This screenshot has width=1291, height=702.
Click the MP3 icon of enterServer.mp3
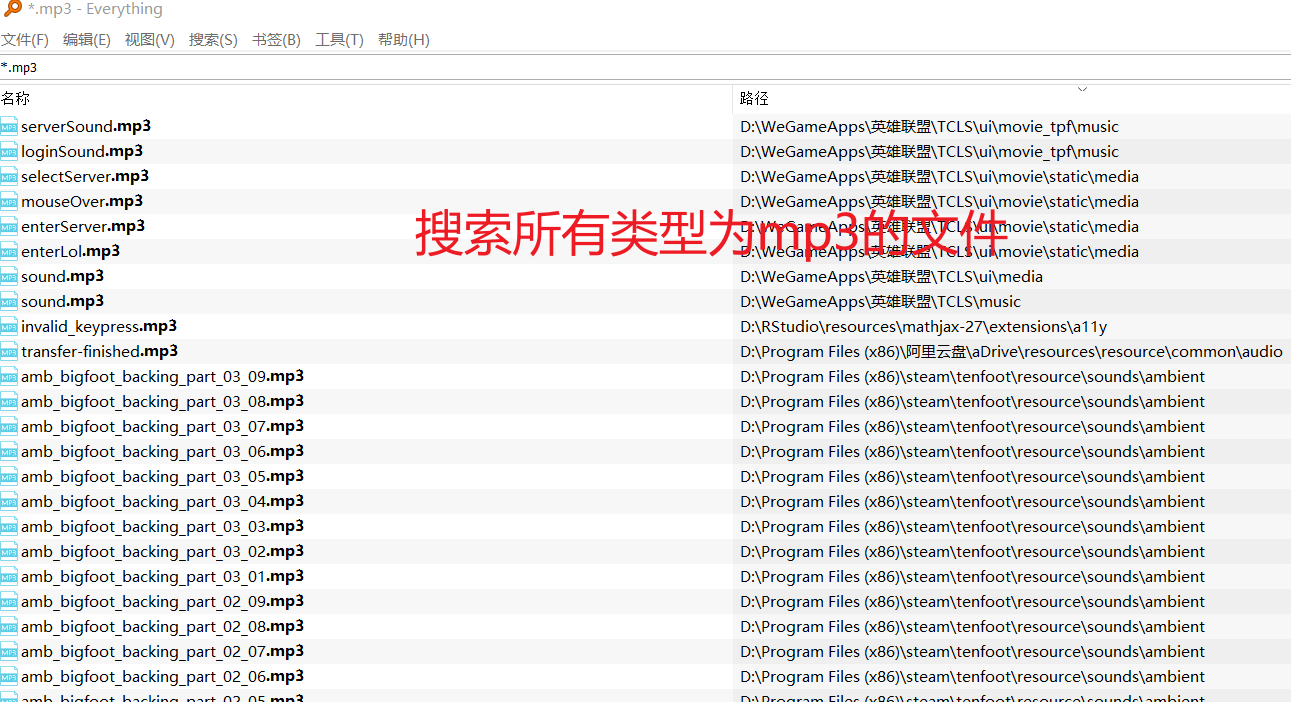(9, 226)
